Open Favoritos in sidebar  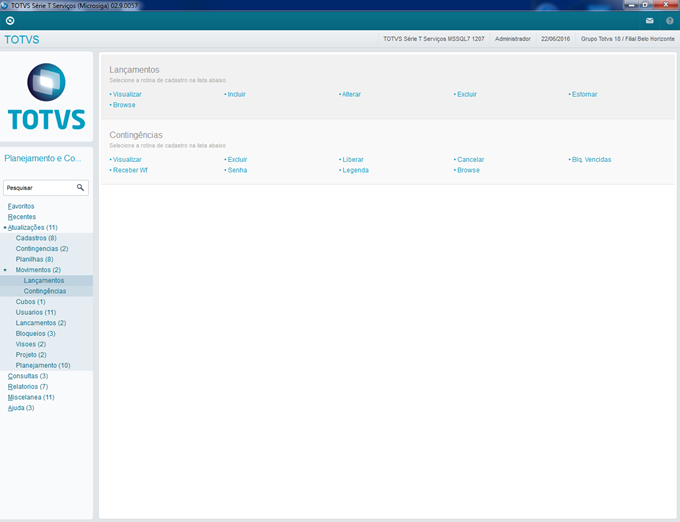click(21, 206)
